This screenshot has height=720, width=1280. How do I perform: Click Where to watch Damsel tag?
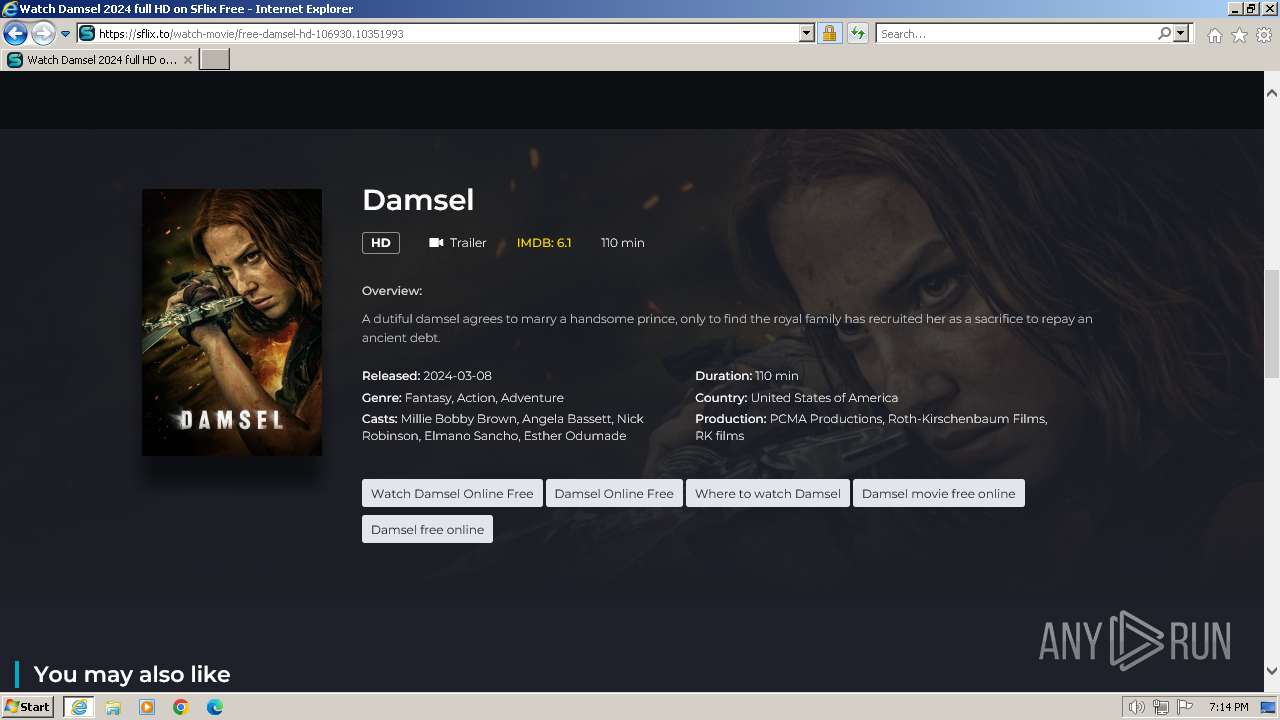coord(768,493)
